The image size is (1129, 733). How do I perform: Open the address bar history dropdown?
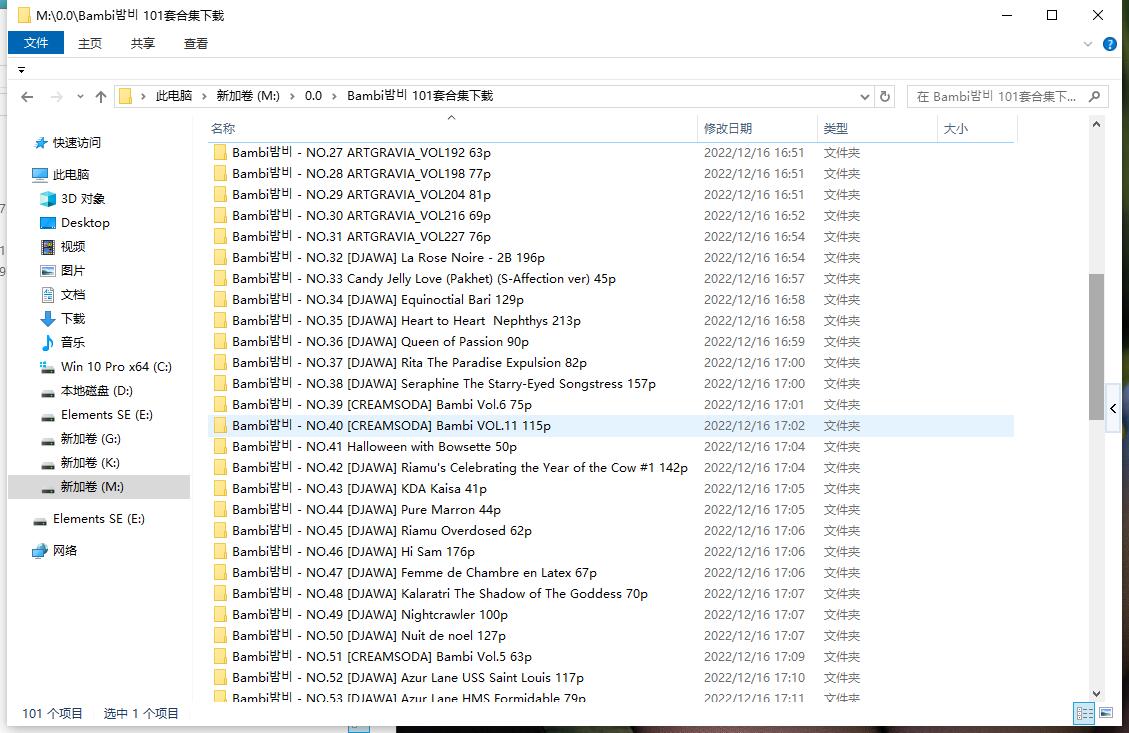(x=865, y=96)
